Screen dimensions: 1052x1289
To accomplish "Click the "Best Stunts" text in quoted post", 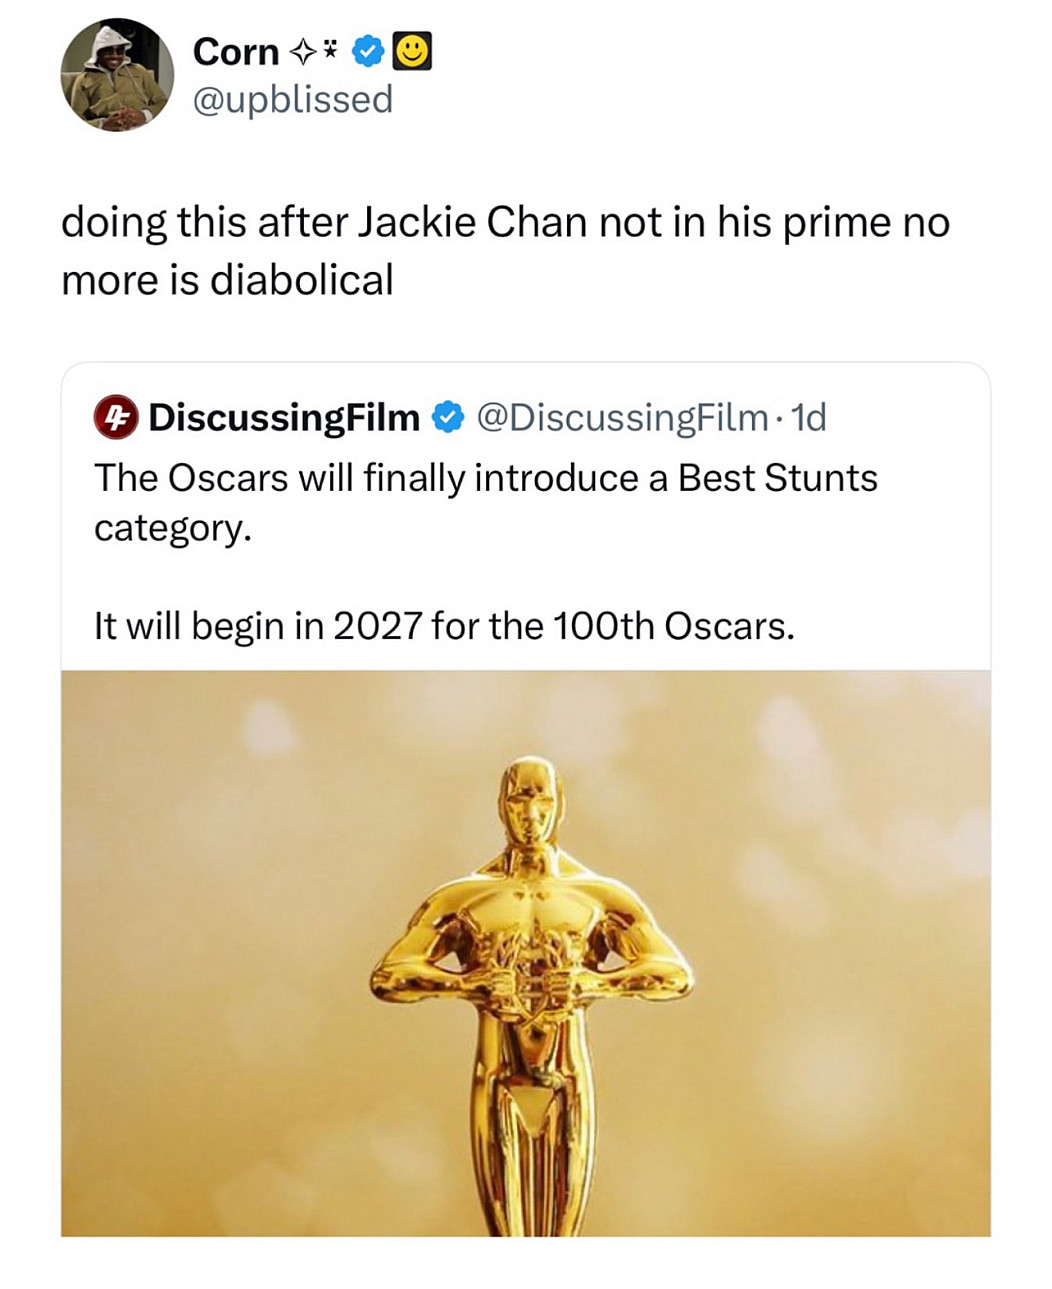I will [777, 478].
